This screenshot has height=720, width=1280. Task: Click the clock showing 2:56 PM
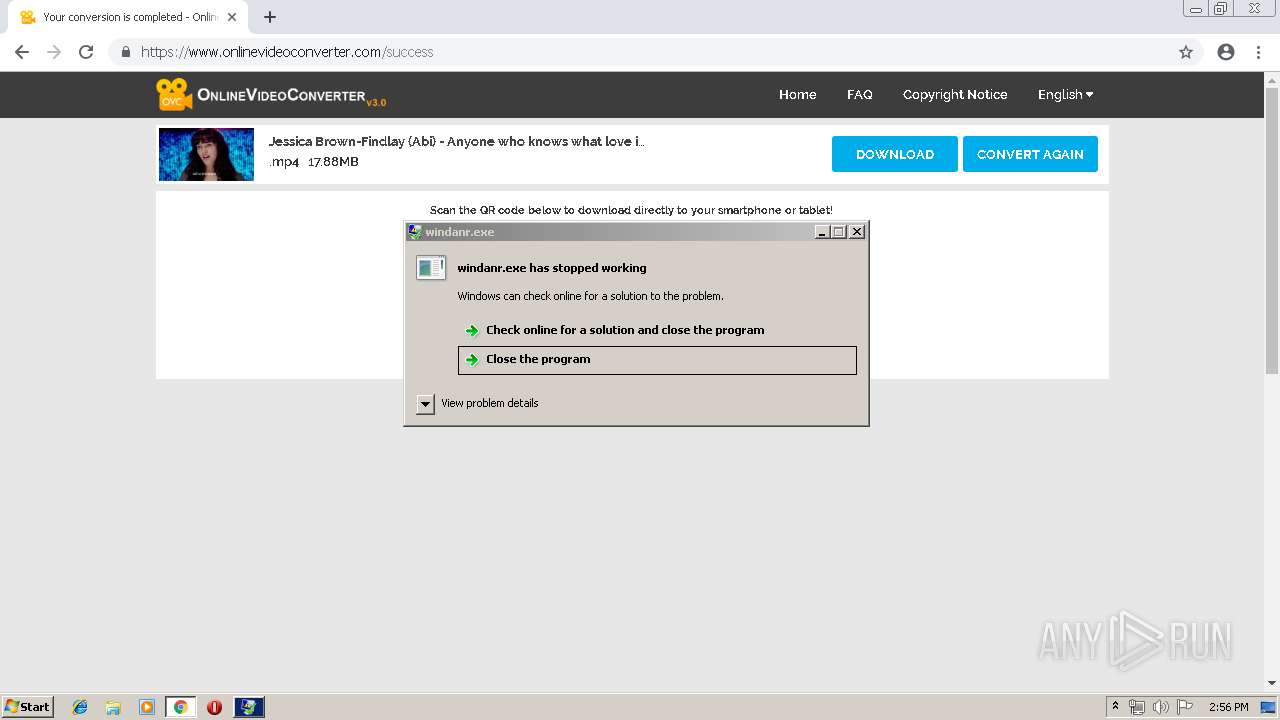tap(1228, 707)
